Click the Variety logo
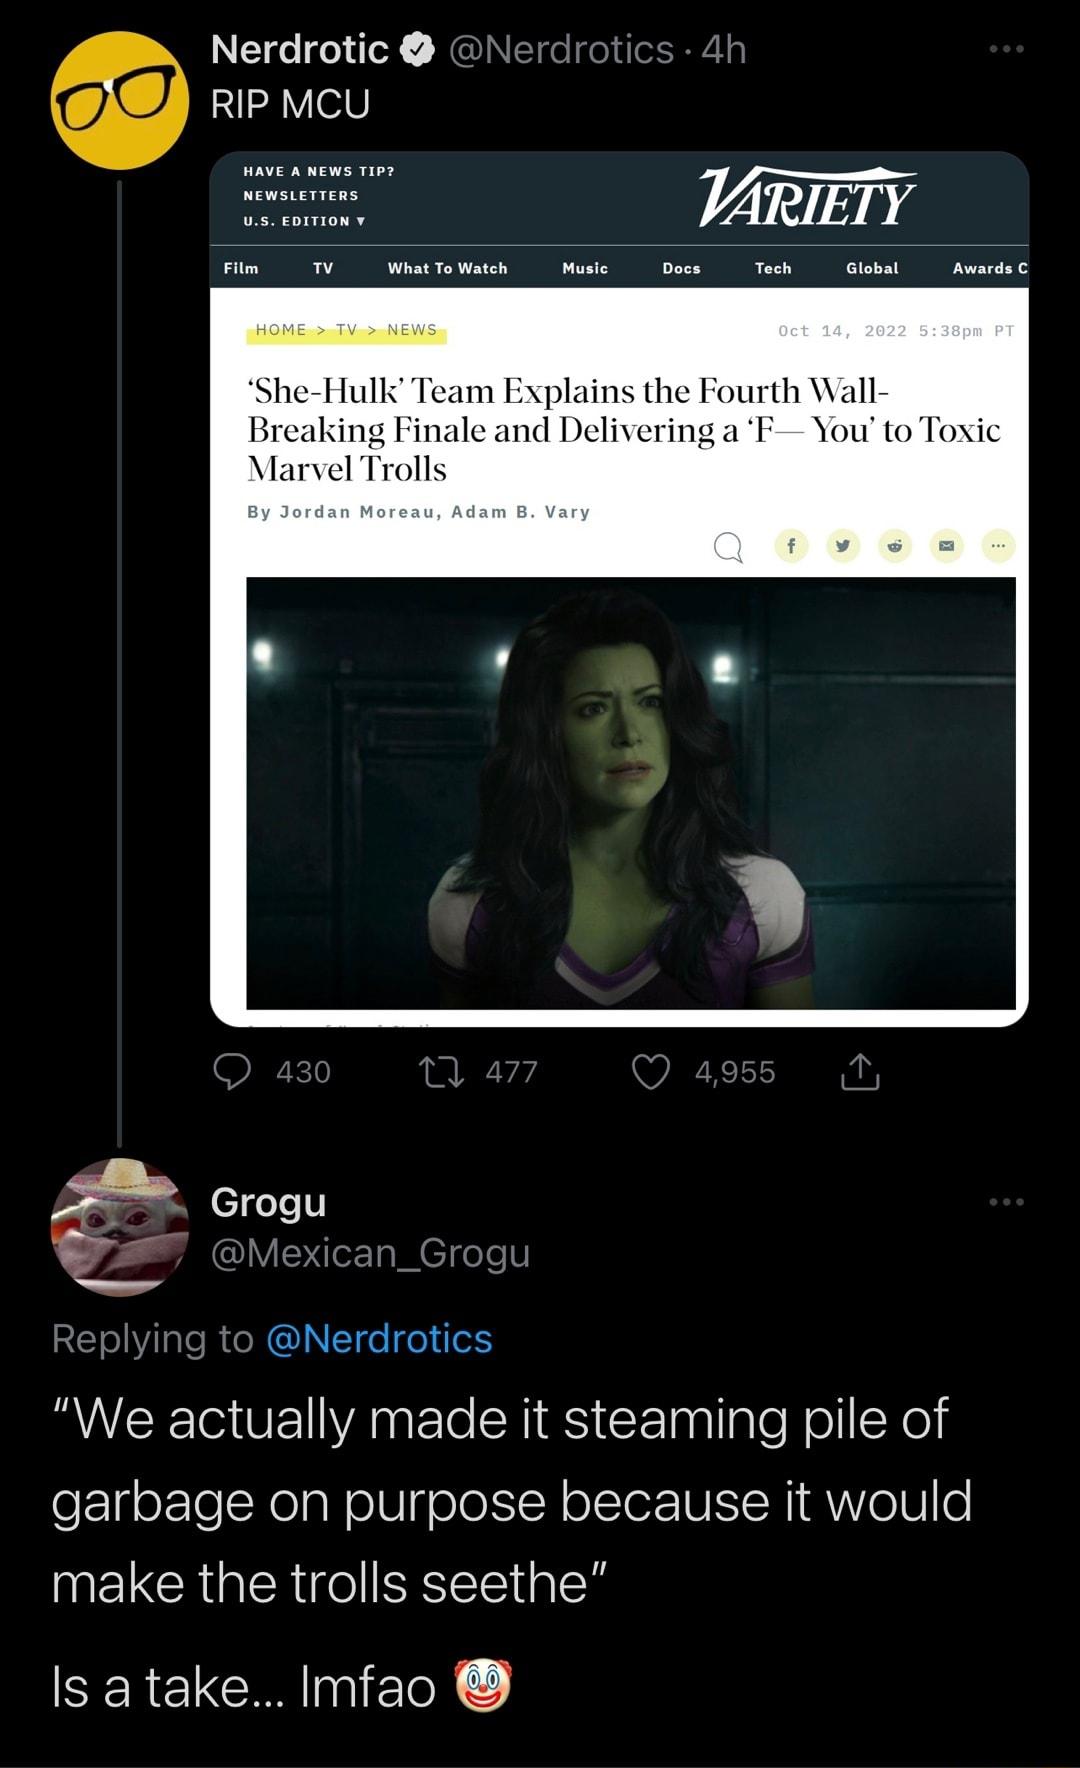 [805, 200]
